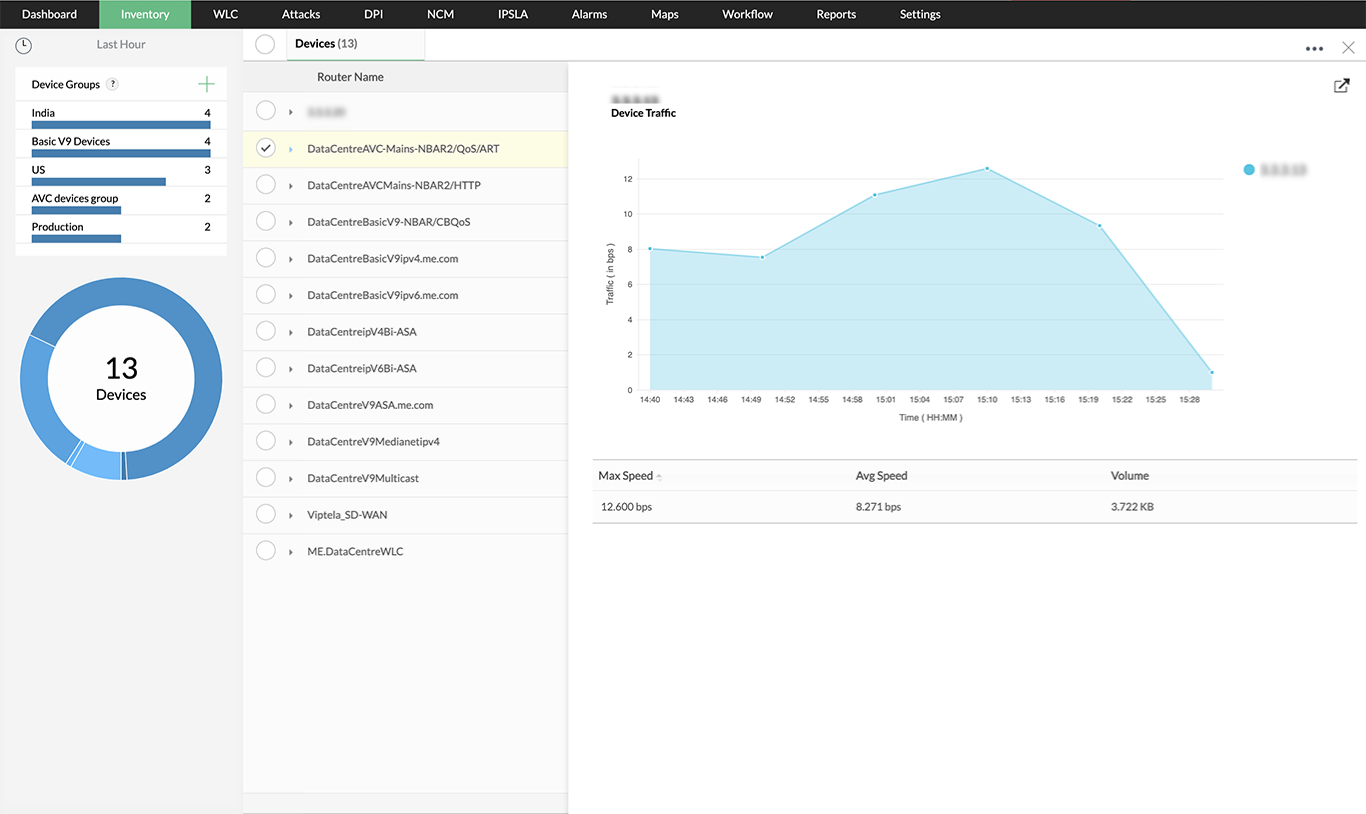Open device traffic in pop-out view
Screen dimensions: 1366x814
(x=1342, y=86)
